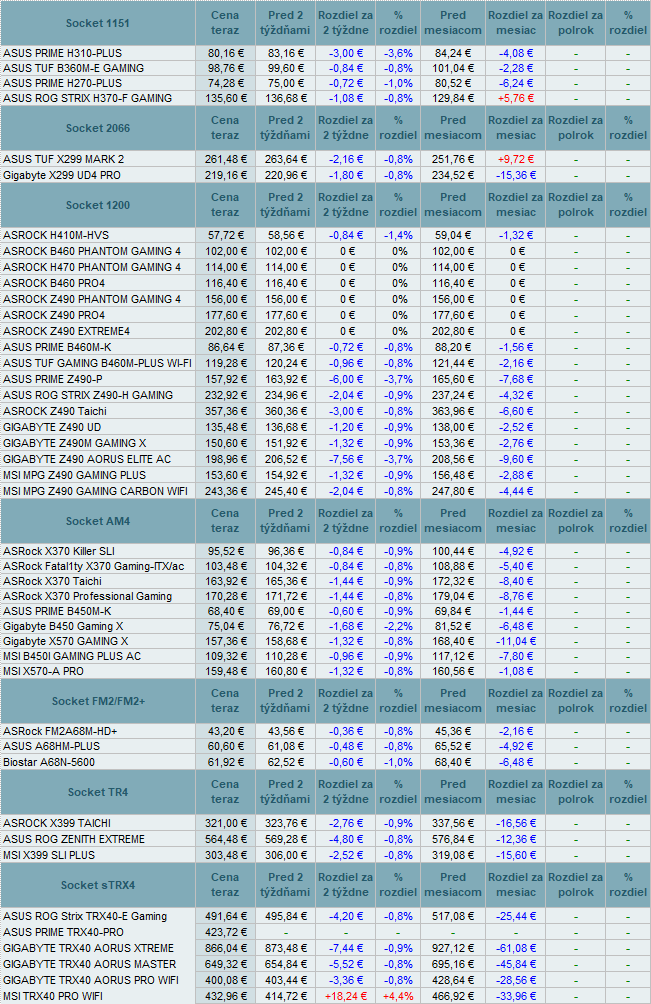651x1004 pixels.
Task: Click the Socket sTRX4 section header
Action: (x=98, y=886)
